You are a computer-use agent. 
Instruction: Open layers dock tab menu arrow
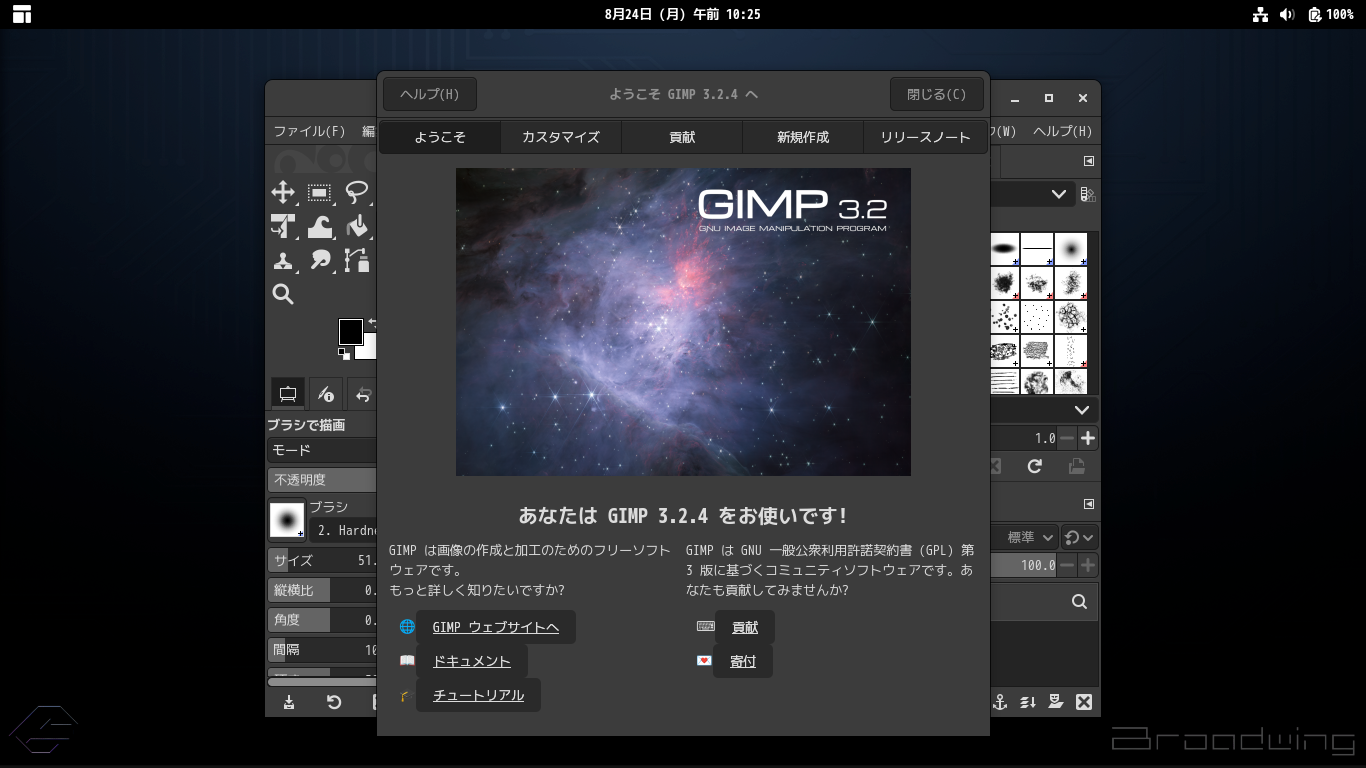pos(1089,504)
